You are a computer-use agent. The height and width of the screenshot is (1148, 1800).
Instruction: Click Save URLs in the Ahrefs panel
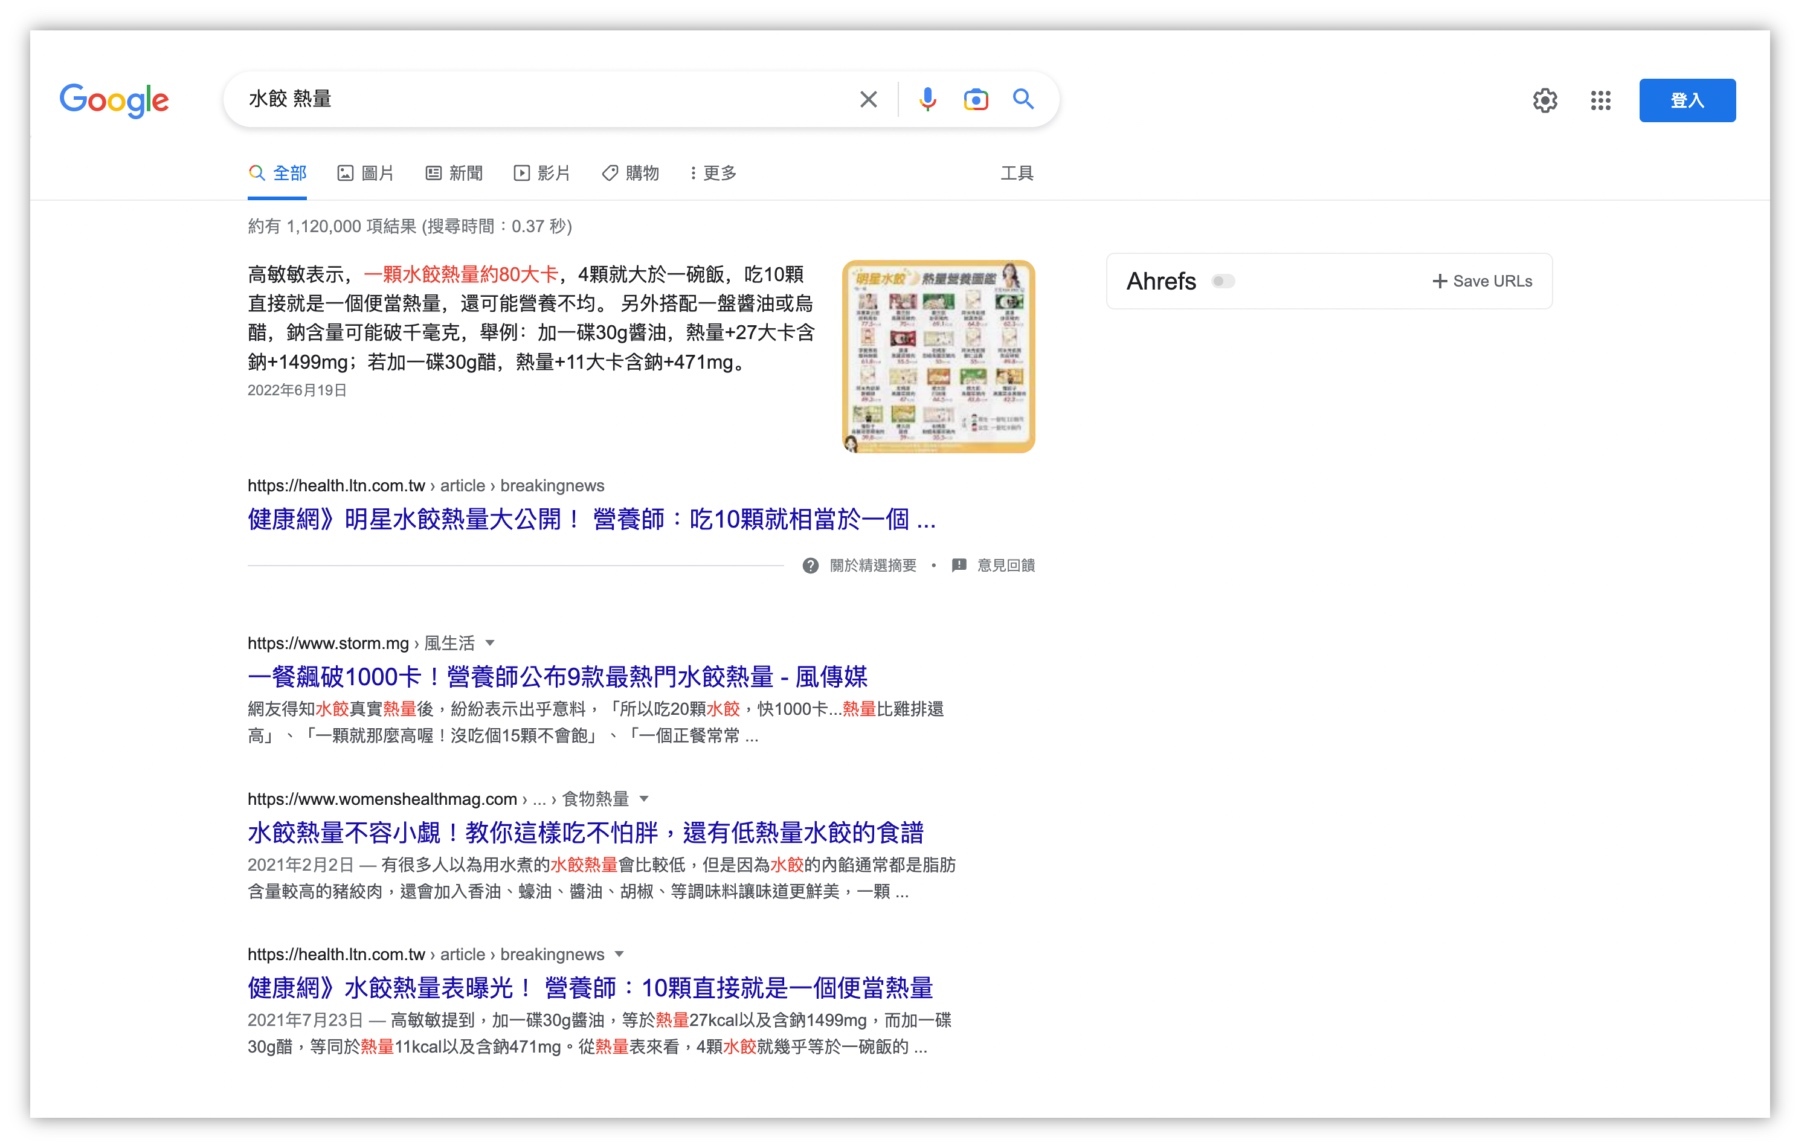coord(1482,281)
